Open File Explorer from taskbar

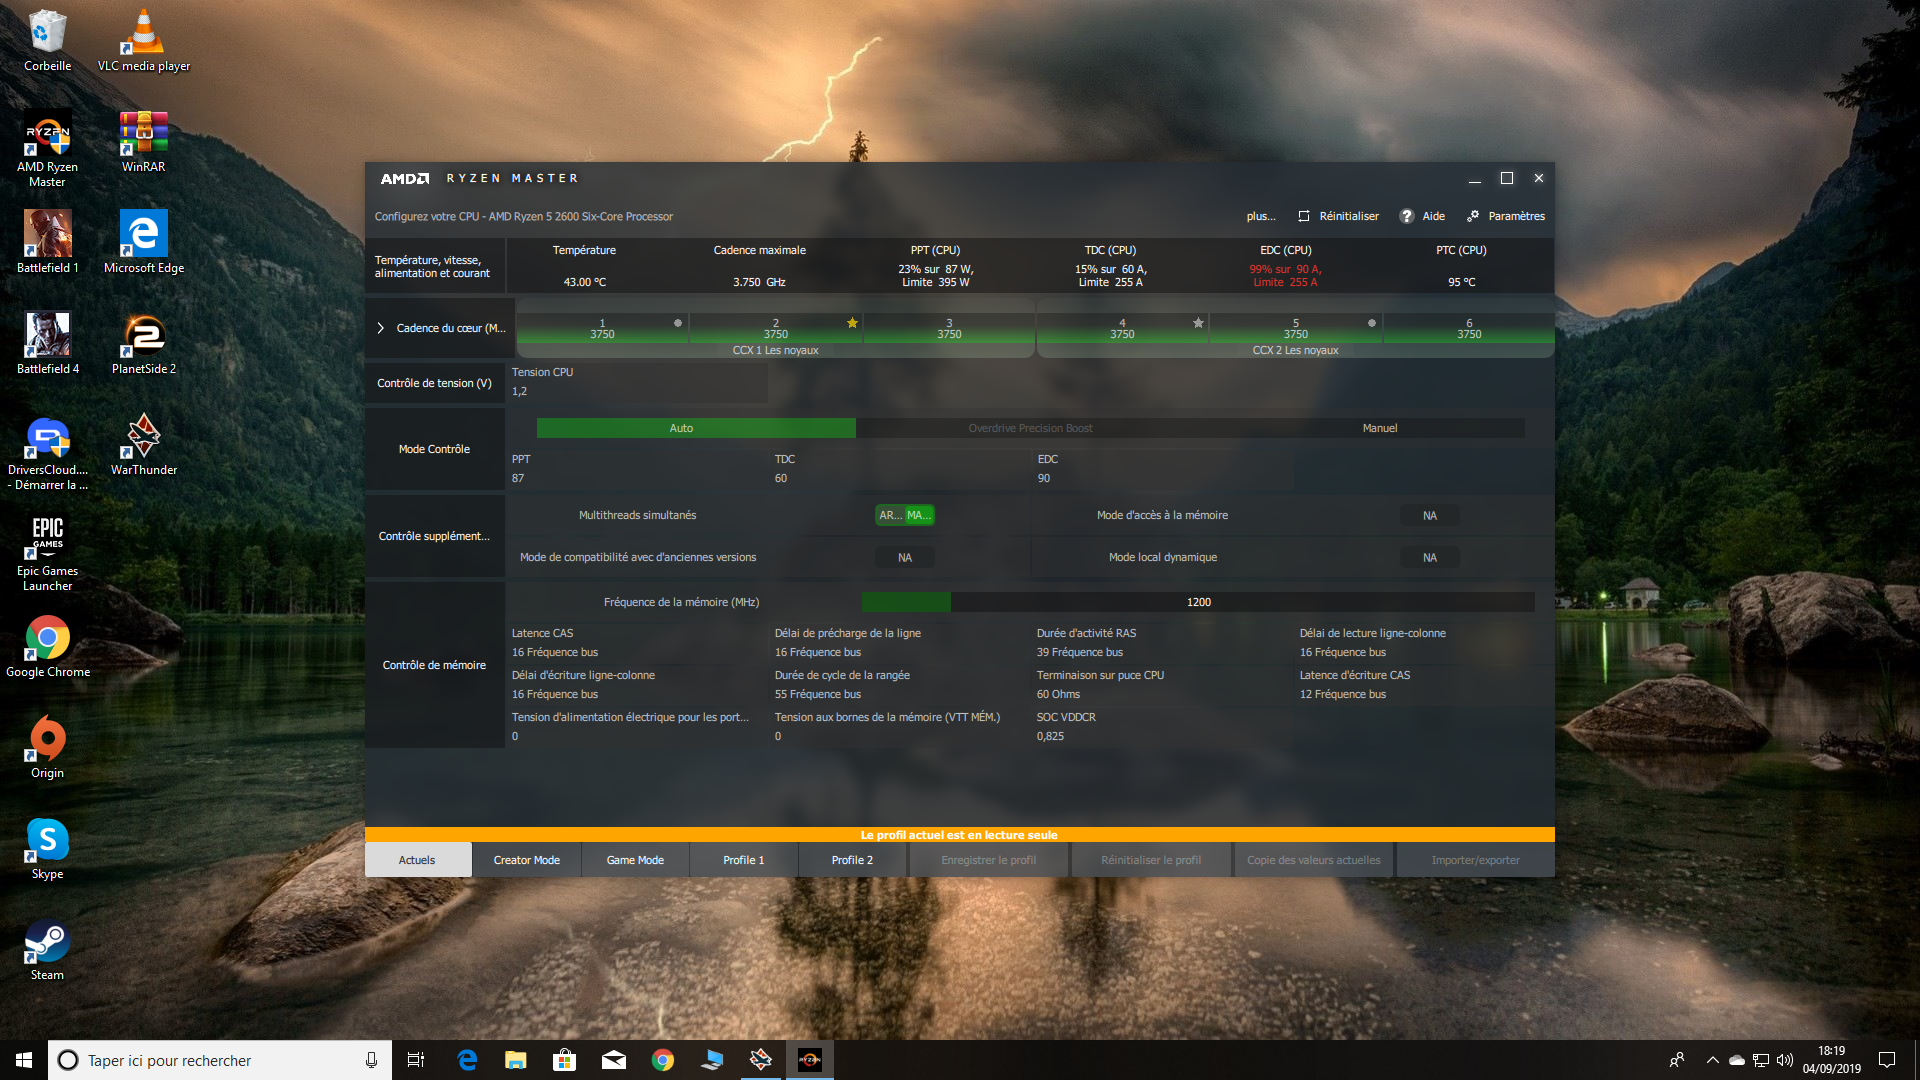click(x=515, y=1060)
